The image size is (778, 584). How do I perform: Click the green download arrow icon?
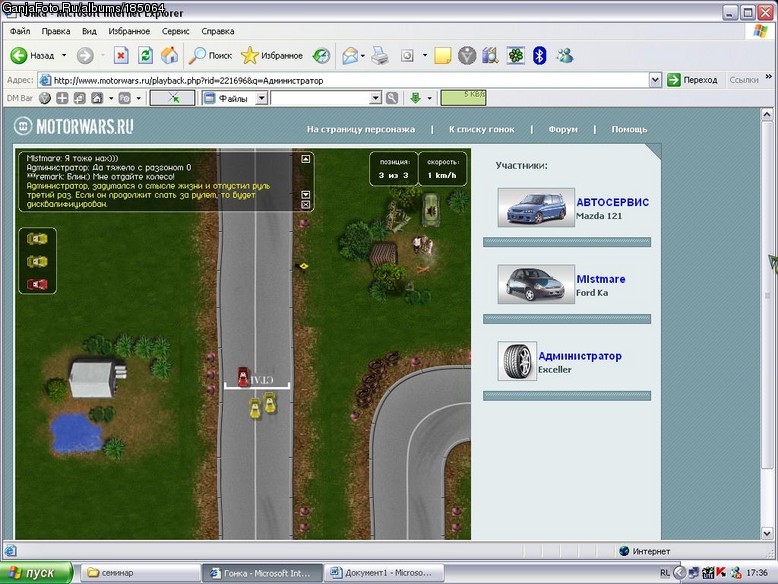tap(416, 98)
